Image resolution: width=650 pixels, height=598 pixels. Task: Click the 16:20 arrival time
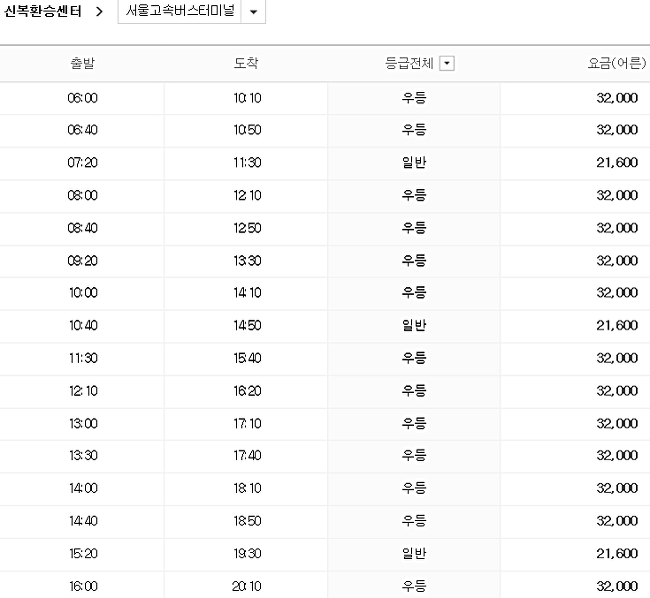[247, 391]
